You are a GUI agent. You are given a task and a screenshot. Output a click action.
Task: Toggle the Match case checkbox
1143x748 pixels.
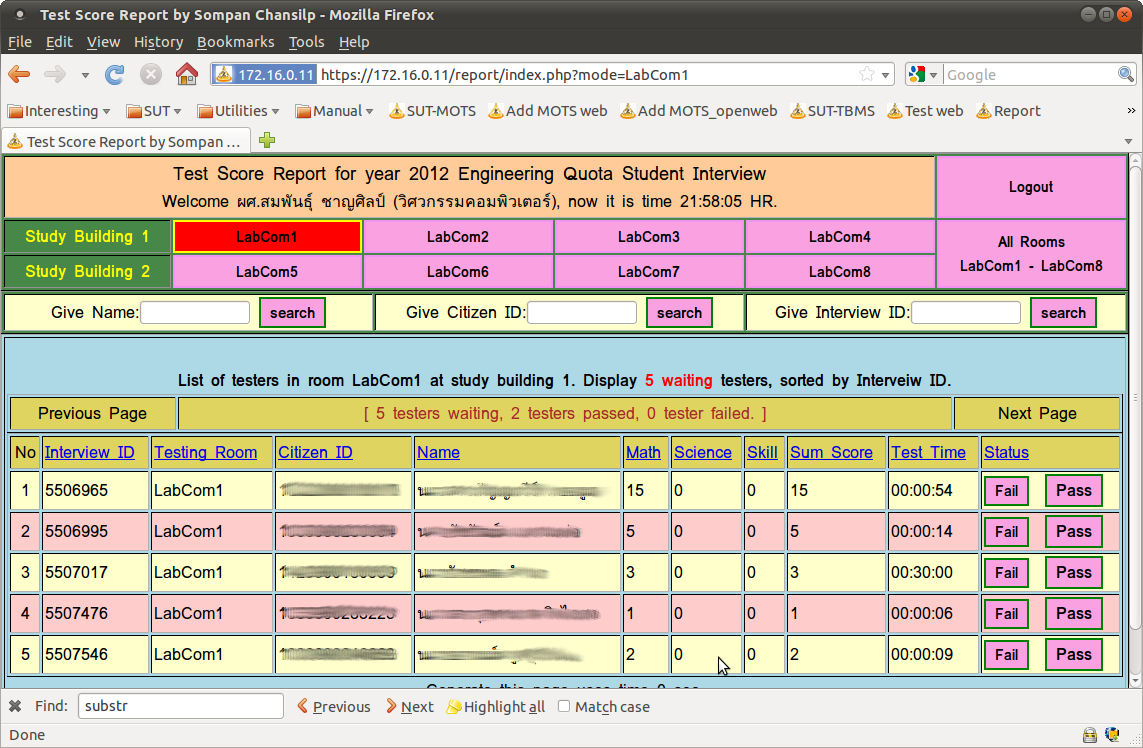pos(563,706)
